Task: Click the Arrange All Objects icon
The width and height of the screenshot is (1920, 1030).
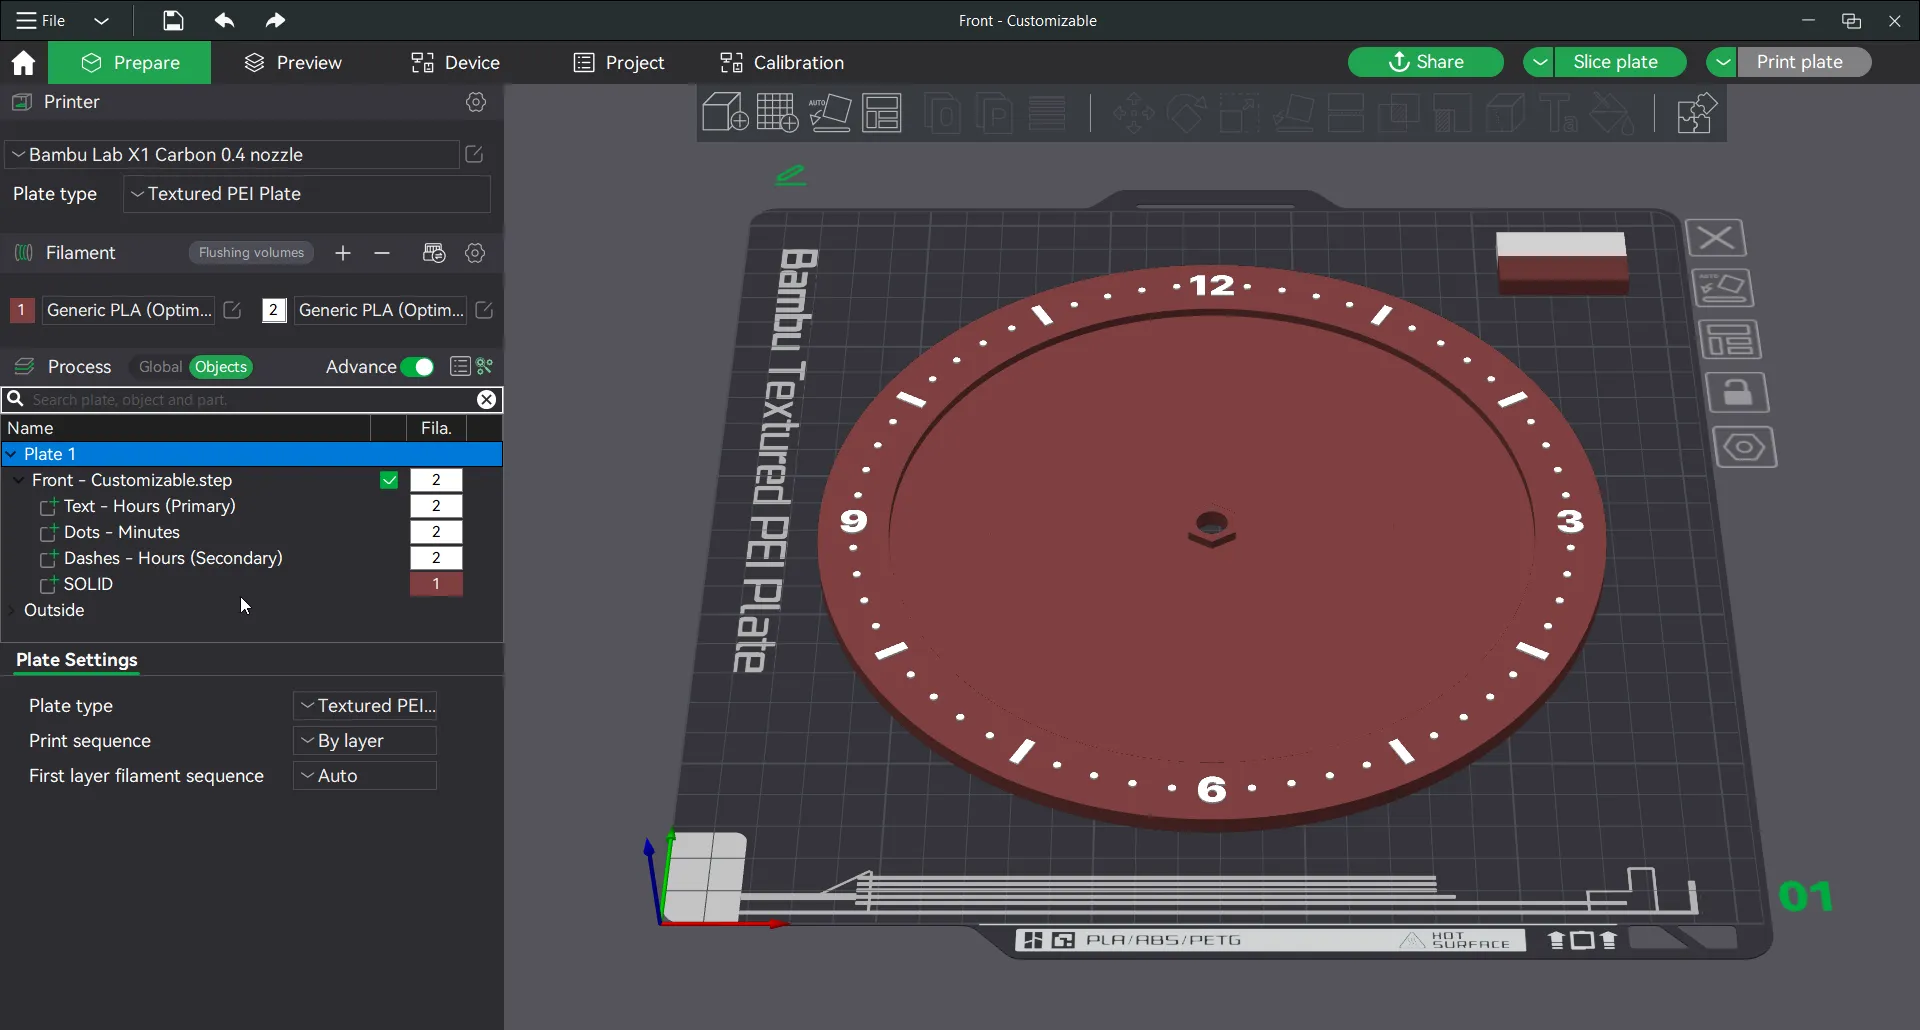Action: coord(882,113)
